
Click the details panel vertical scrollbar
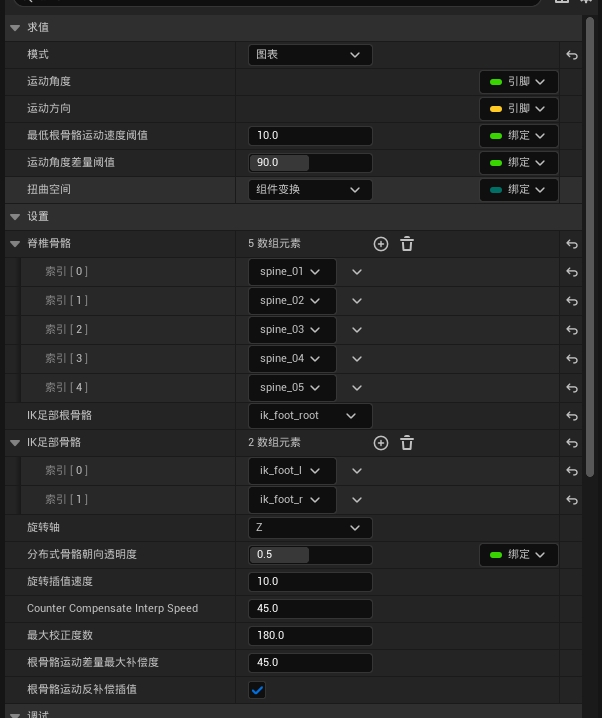point(590,247)
